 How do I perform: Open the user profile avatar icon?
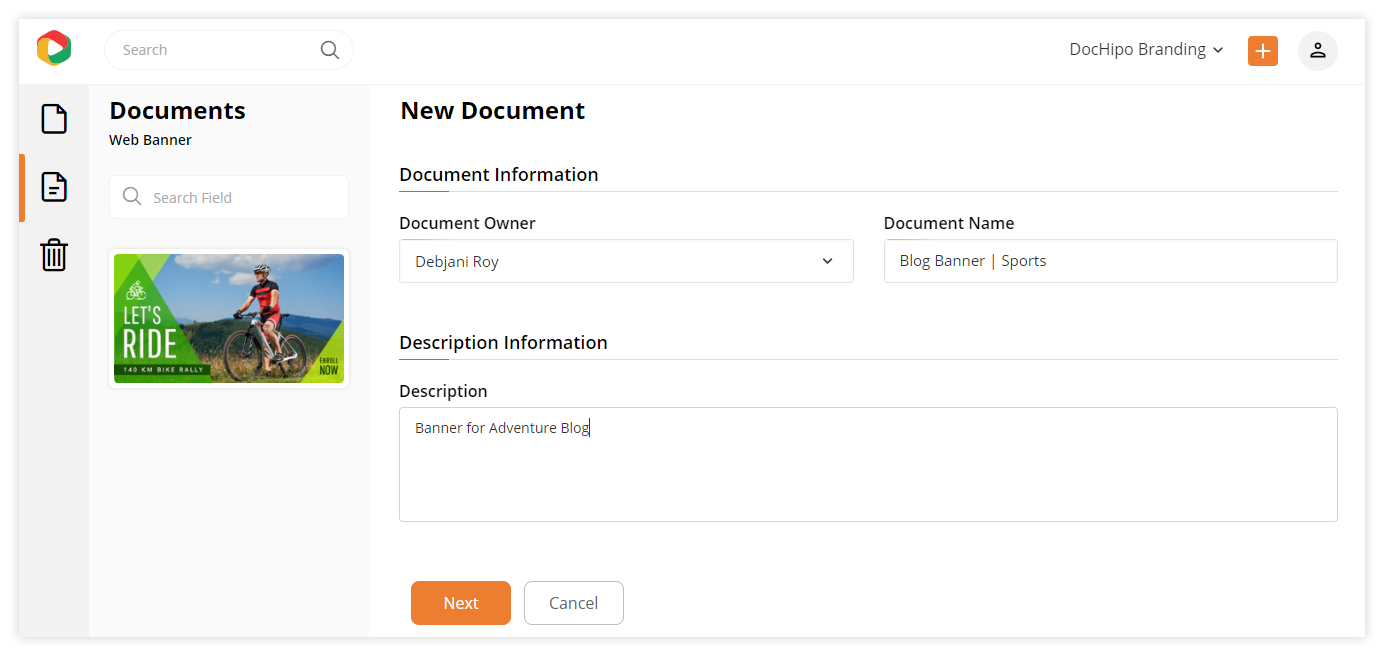point(1318,51)
